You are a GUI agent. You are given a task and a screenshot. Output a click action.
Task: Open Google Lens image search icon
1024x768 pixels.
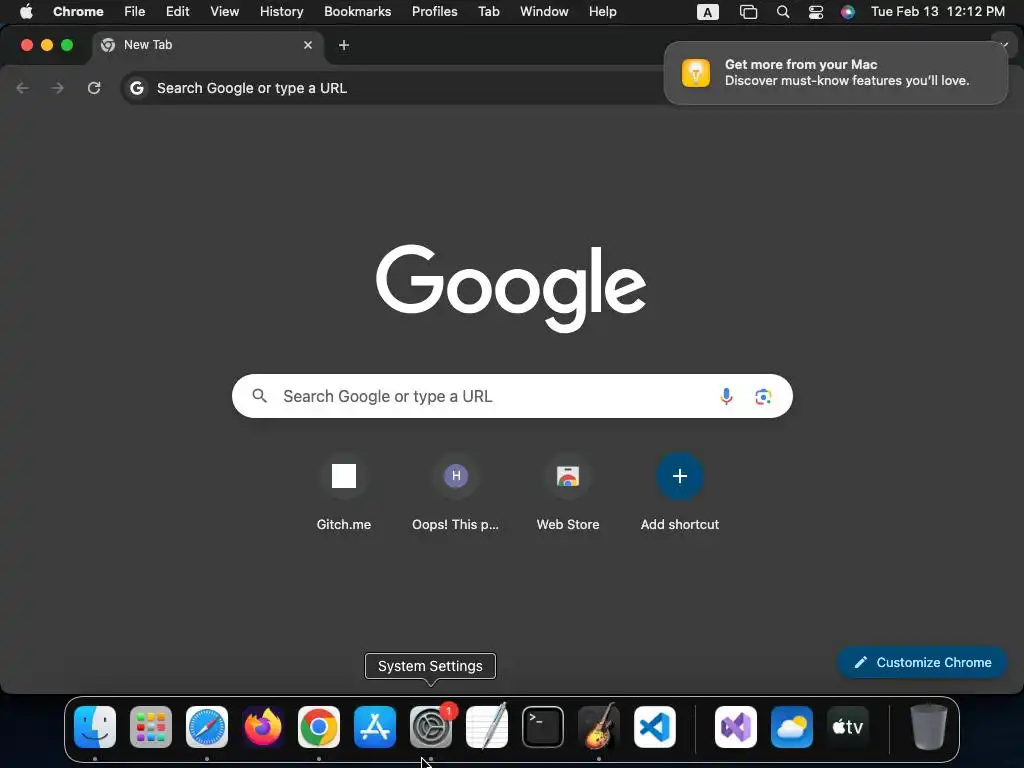[763, 396]
